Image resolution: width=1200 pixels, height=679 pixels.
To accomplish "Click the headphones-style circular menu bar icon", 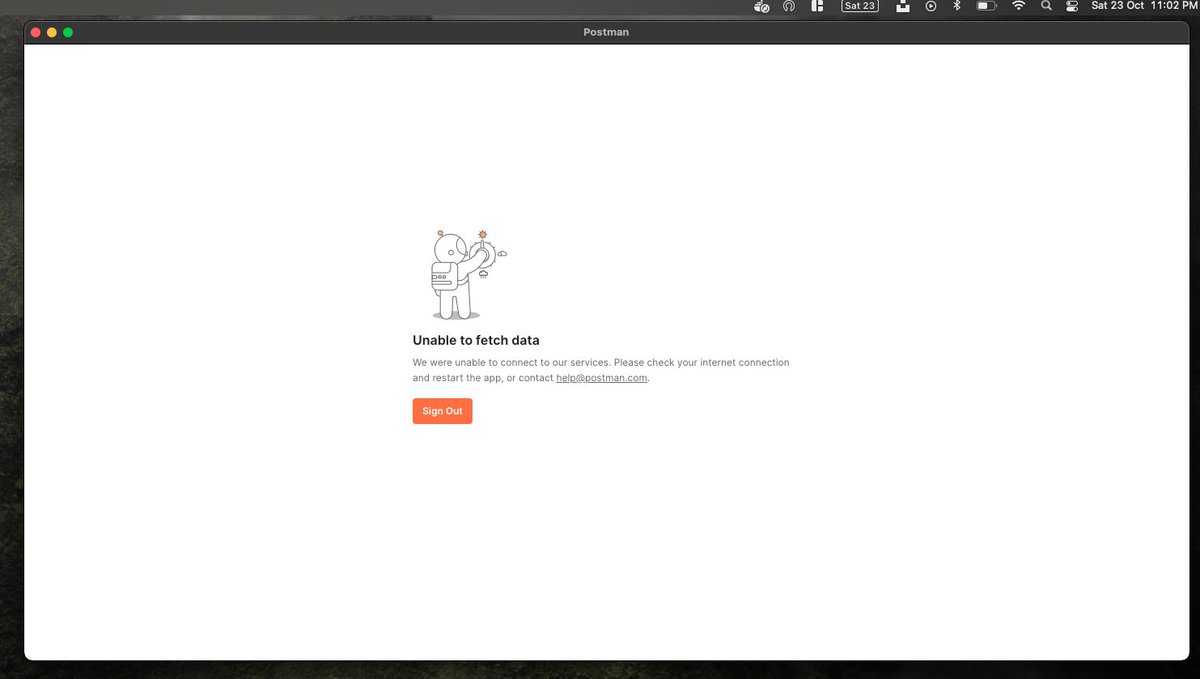I will tap(789, 6).
